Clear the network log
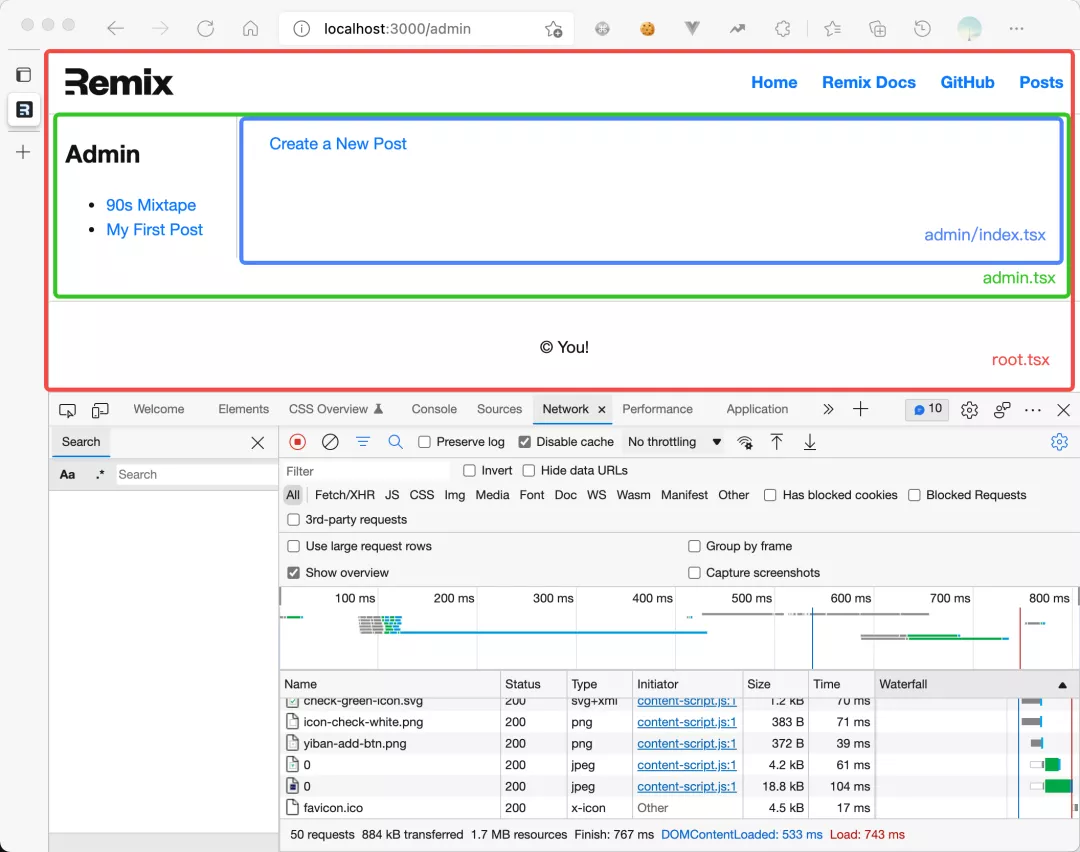The image size is (1080, 852). click(330, 441)
